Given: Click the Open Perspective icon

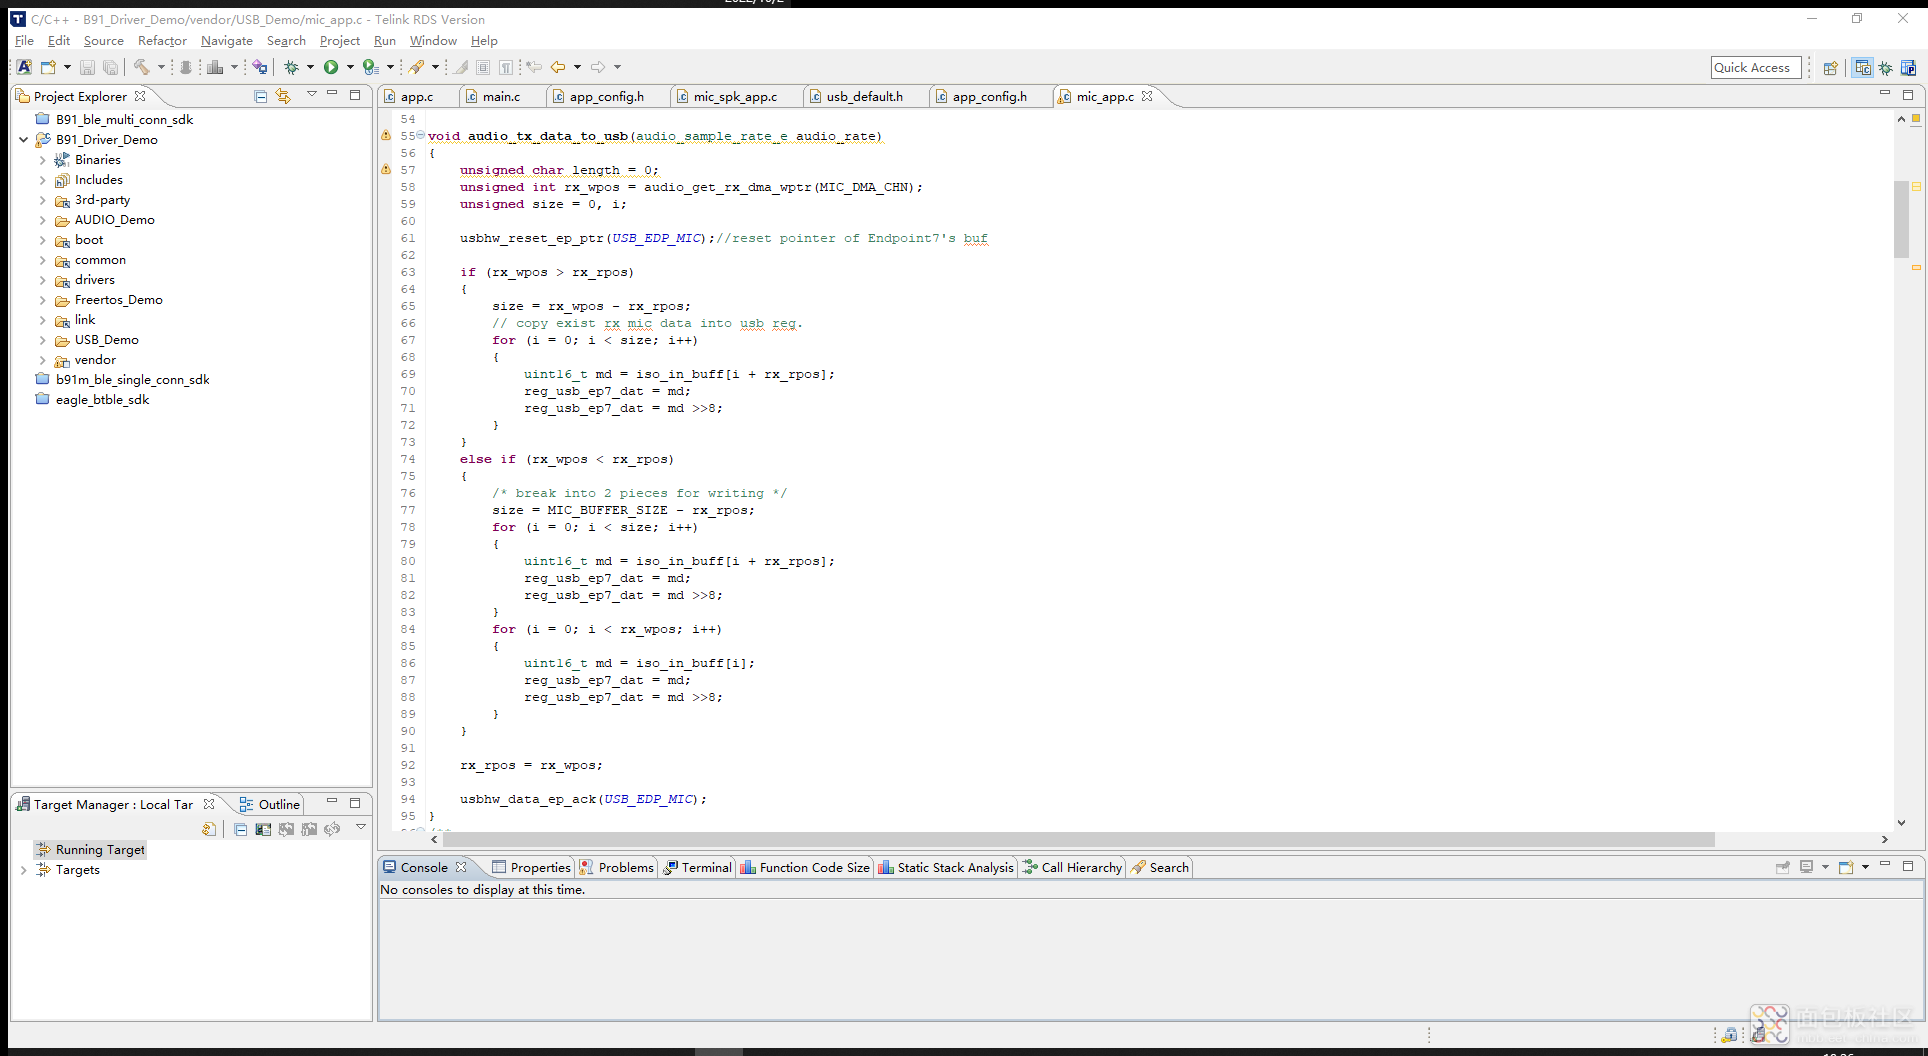Looking at the screenshot, I should point(1830,68).
